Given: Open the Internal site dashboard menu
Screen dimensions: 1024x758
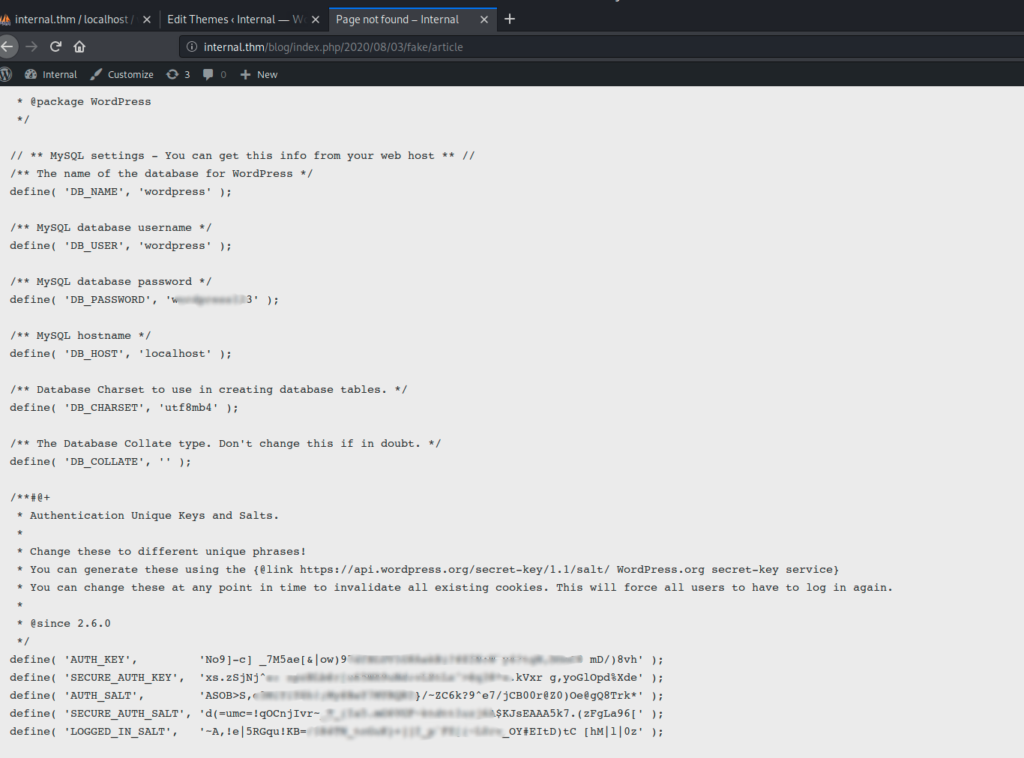Looking at the screenshot, I should (51, 74).
